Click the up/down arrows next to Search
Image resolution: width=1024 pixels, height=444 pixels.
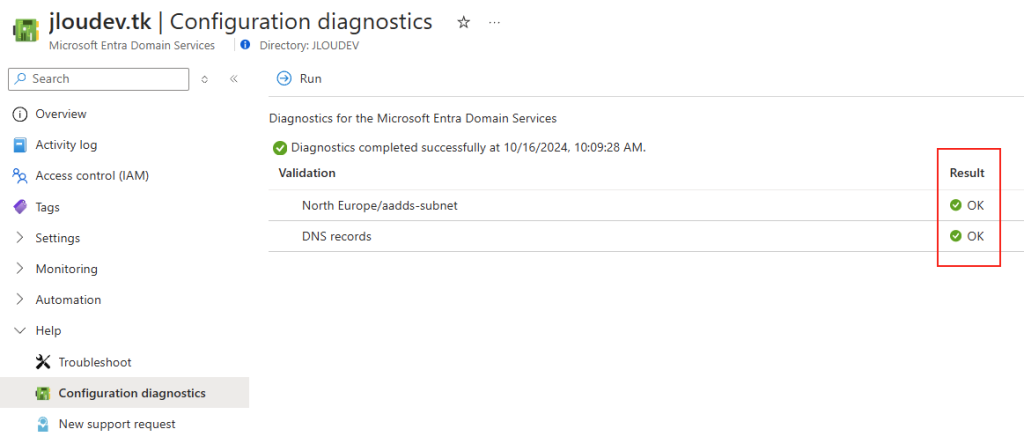coord(204,79)
